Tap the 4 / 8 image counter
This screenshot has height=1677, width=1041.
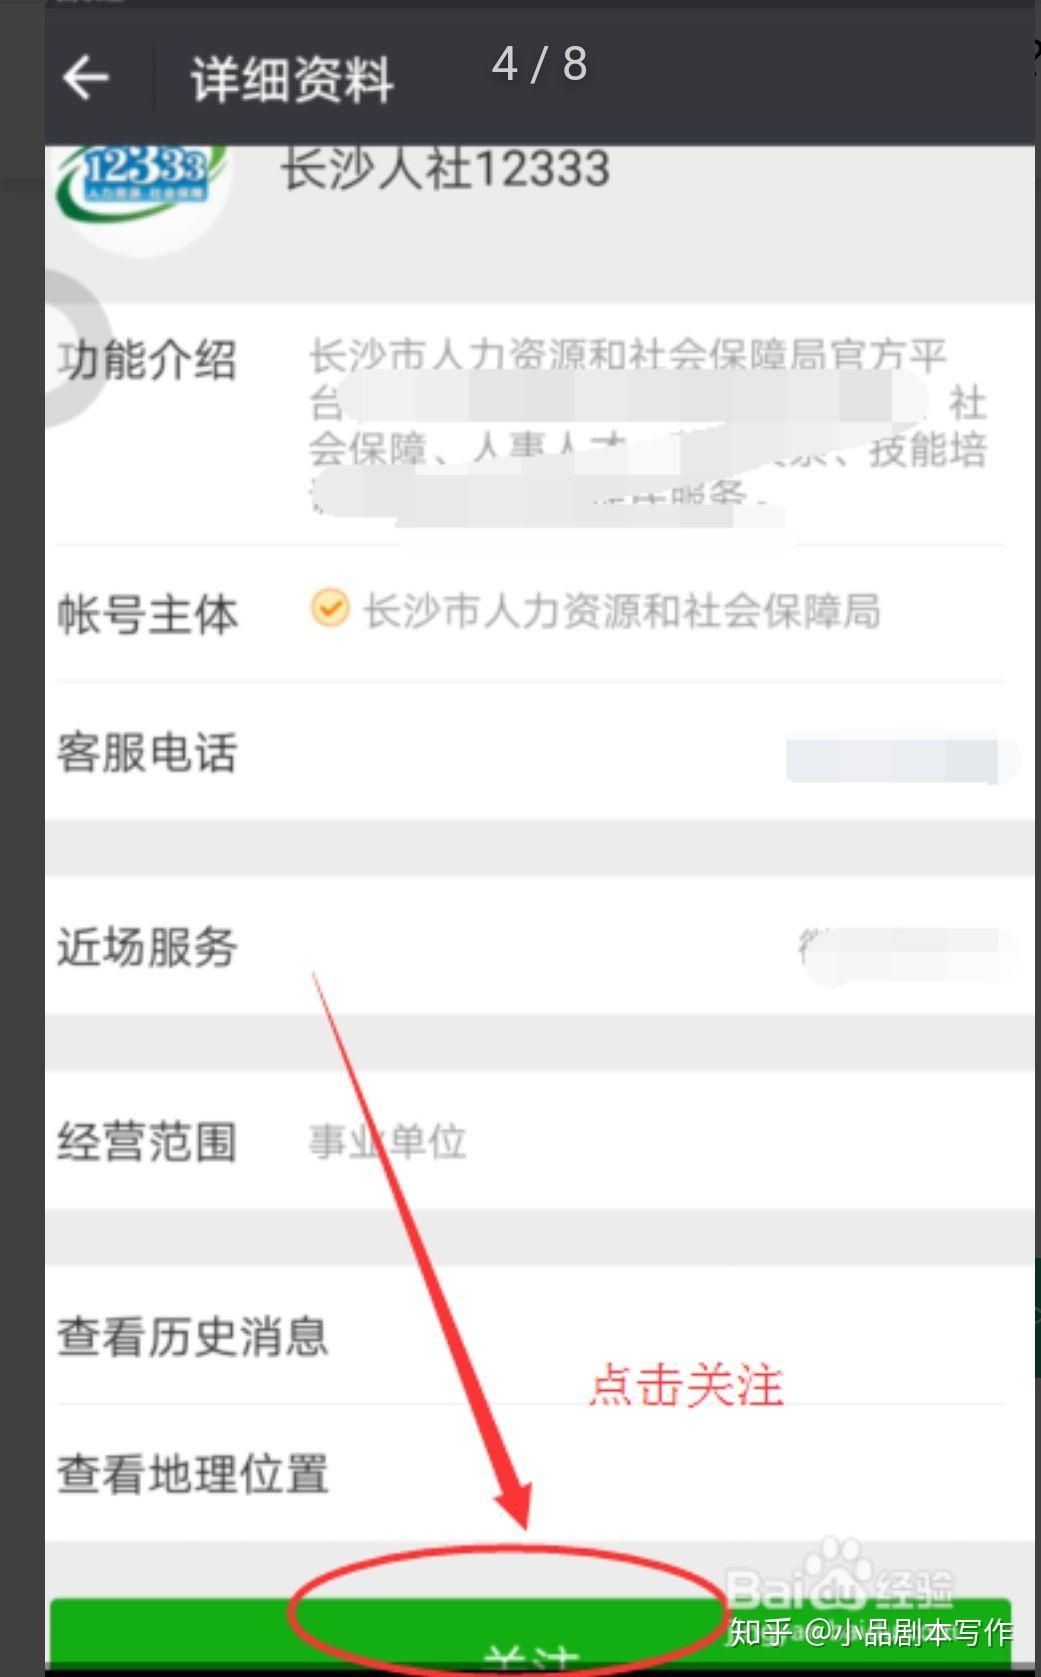539,65
